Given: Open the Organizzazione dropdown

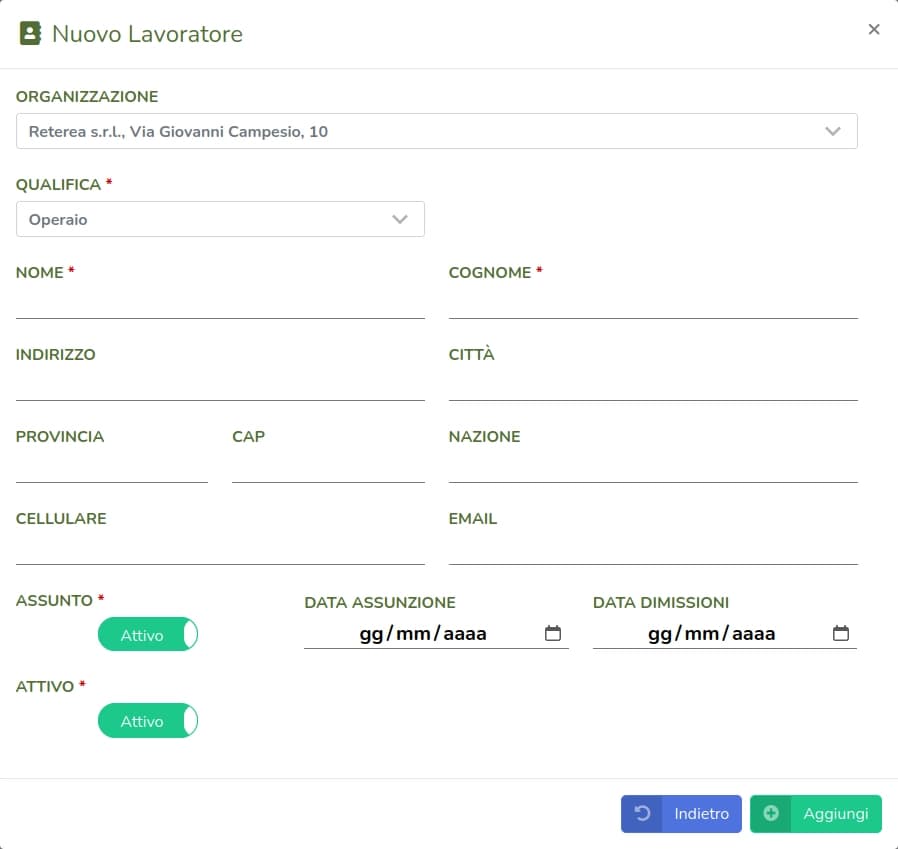Looking at the screenshot, I should tap(436, 131).
